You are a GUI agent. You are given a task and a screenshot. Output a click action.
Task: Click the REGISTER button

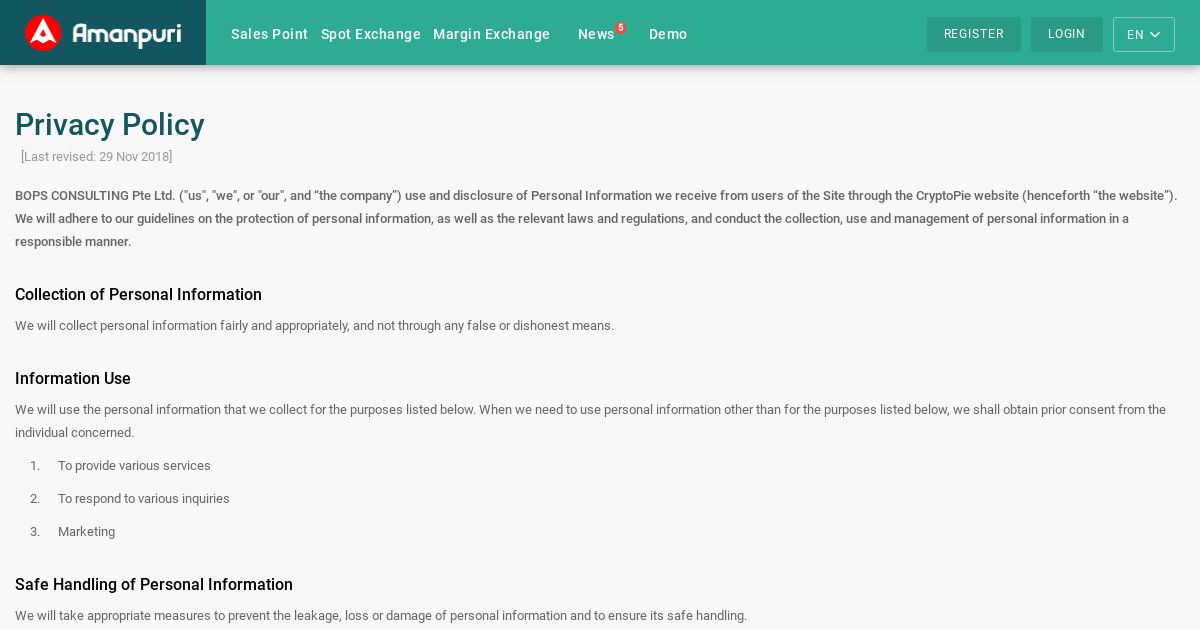(x=974, y=34)
